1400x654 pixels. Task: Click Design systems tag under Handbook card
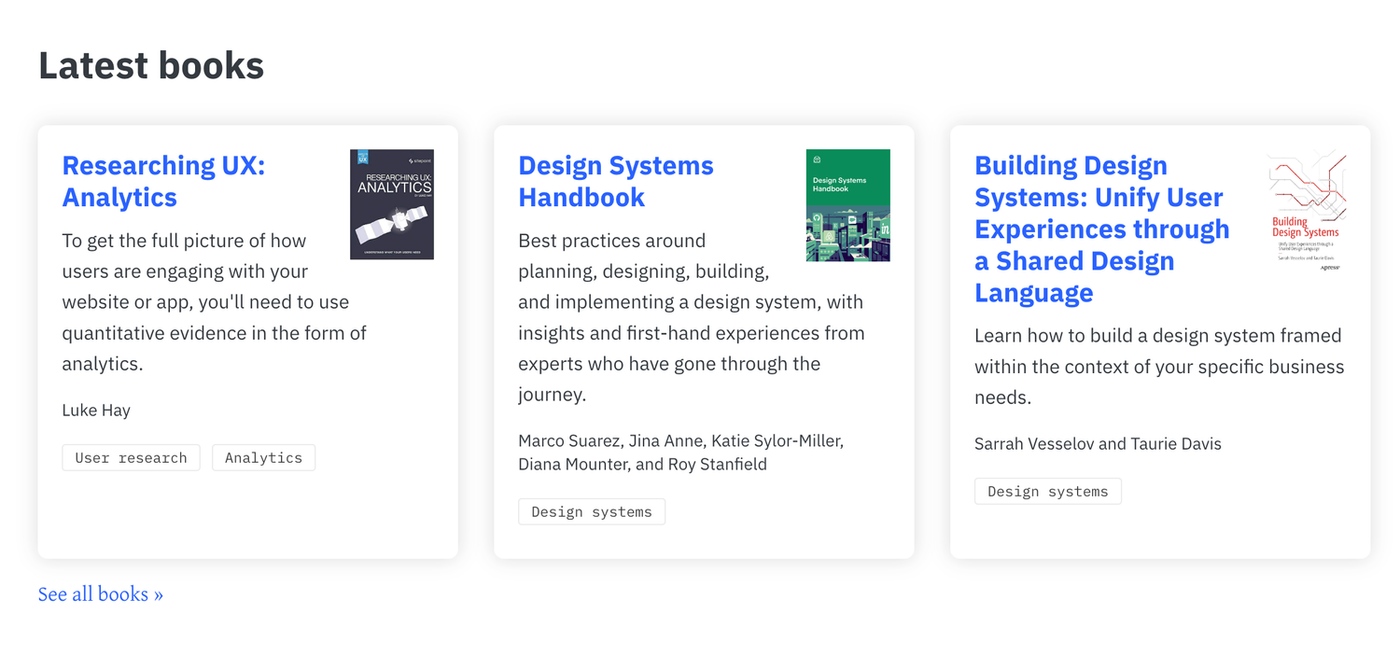pyautogui.click(x=591, y=512)
